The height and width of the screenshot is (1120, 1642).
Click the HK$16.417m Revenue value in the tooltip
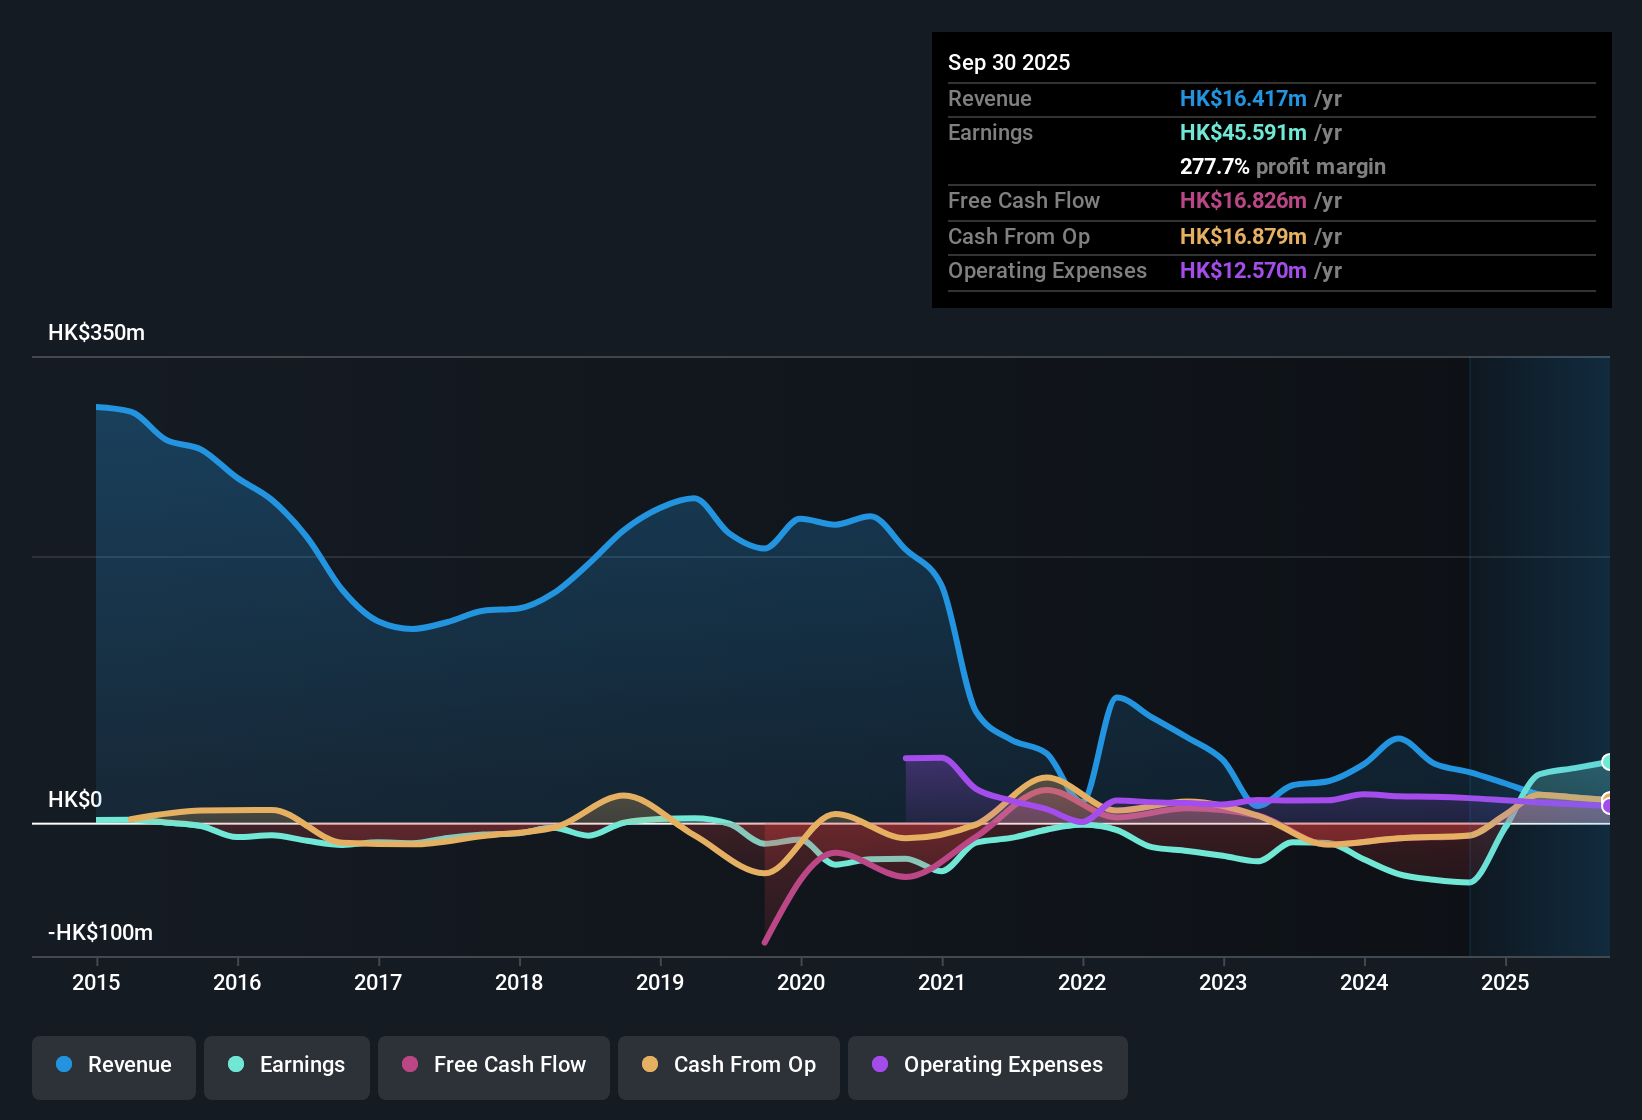(1244, 98)
